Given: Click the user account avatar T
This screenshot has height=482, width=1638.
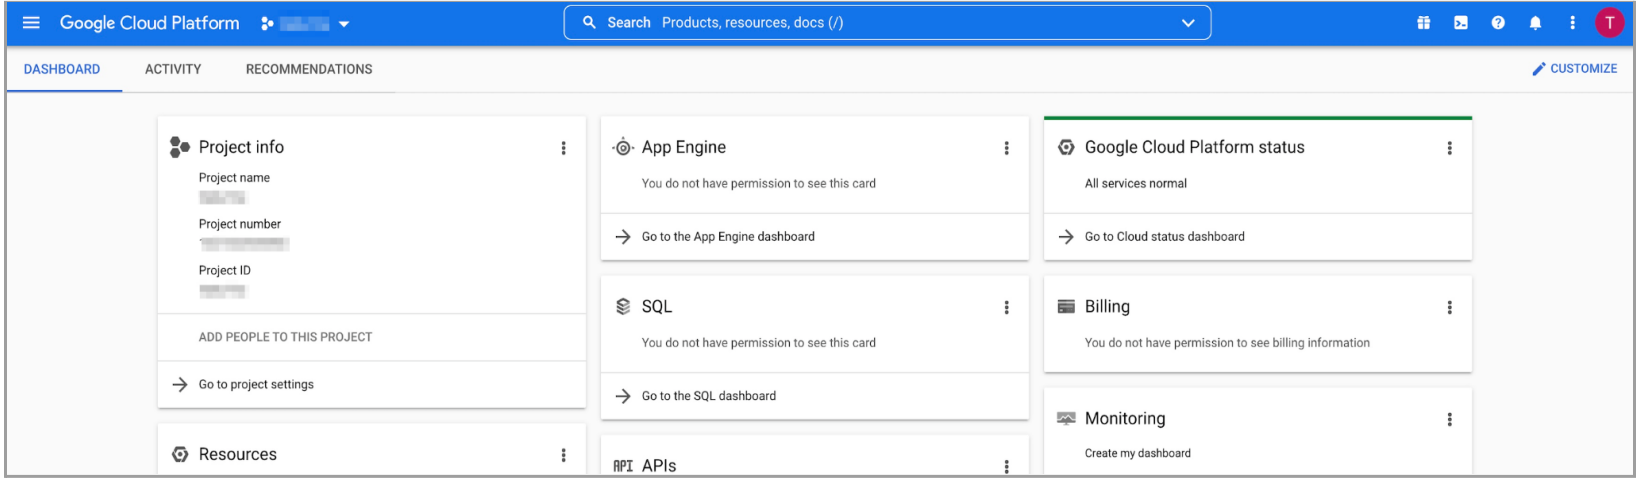Looking at the screenshot, I should pos(1609,23).
